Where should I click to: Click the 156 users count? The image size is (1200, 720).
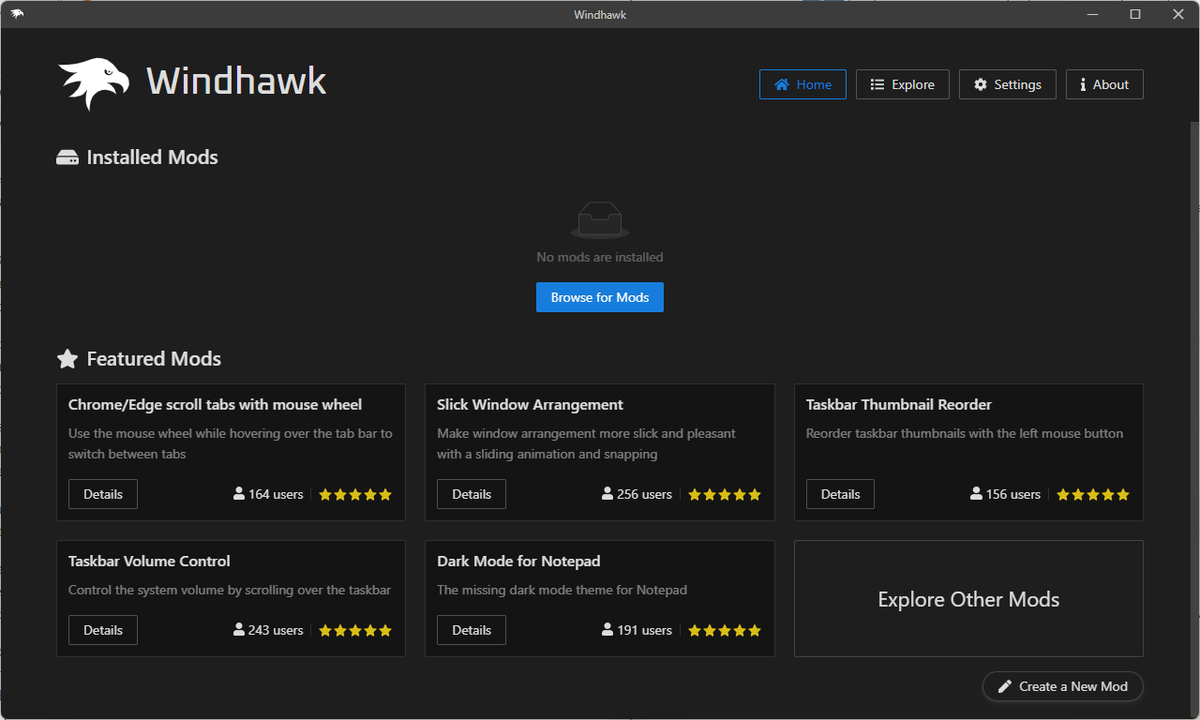tap(1005, 494)
